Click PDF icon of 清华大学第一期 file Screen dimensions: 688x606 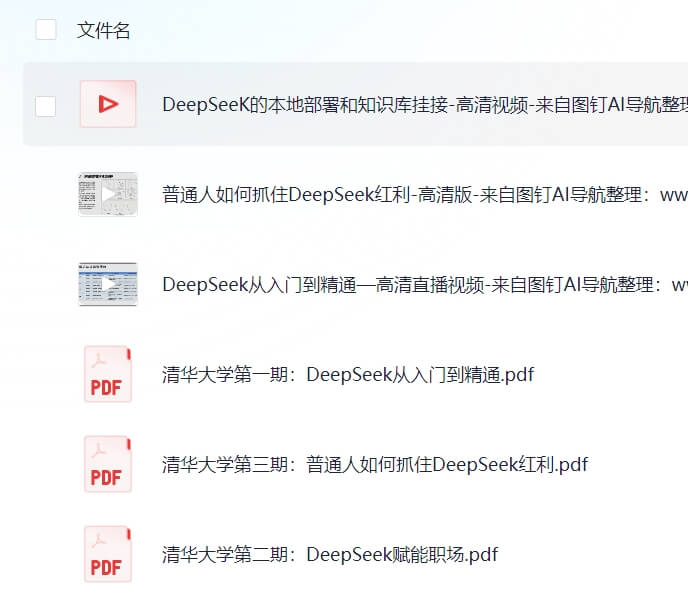pyautogui.click(x=108, y=374)
